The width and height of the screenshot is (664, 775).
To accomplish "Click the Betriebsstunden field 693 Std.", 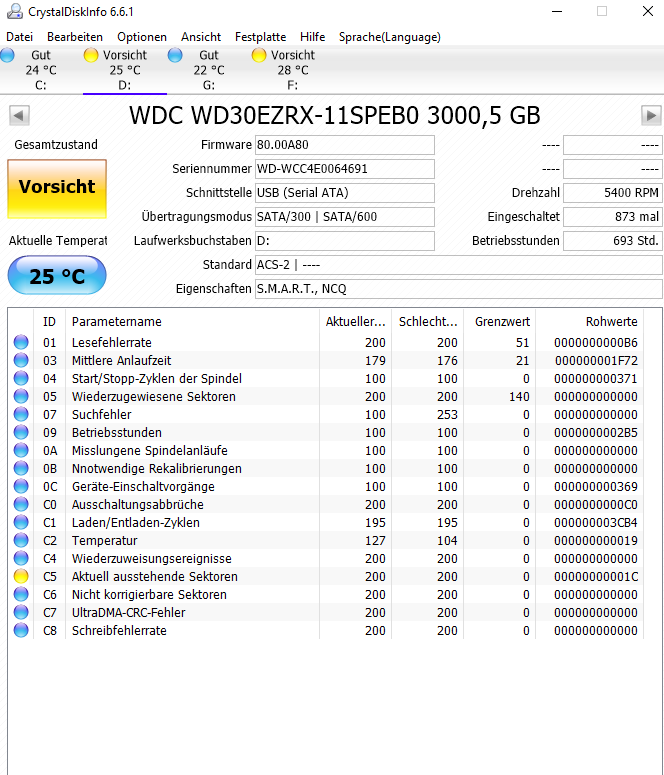I will [x=613, y=241].
